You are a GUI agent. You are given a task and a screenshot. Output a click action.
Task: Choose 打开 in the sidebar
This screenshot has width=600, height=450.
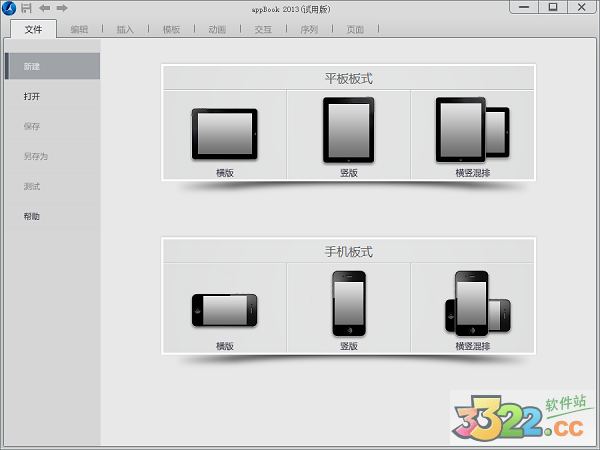pyautogui.click(x=53, y=96)
